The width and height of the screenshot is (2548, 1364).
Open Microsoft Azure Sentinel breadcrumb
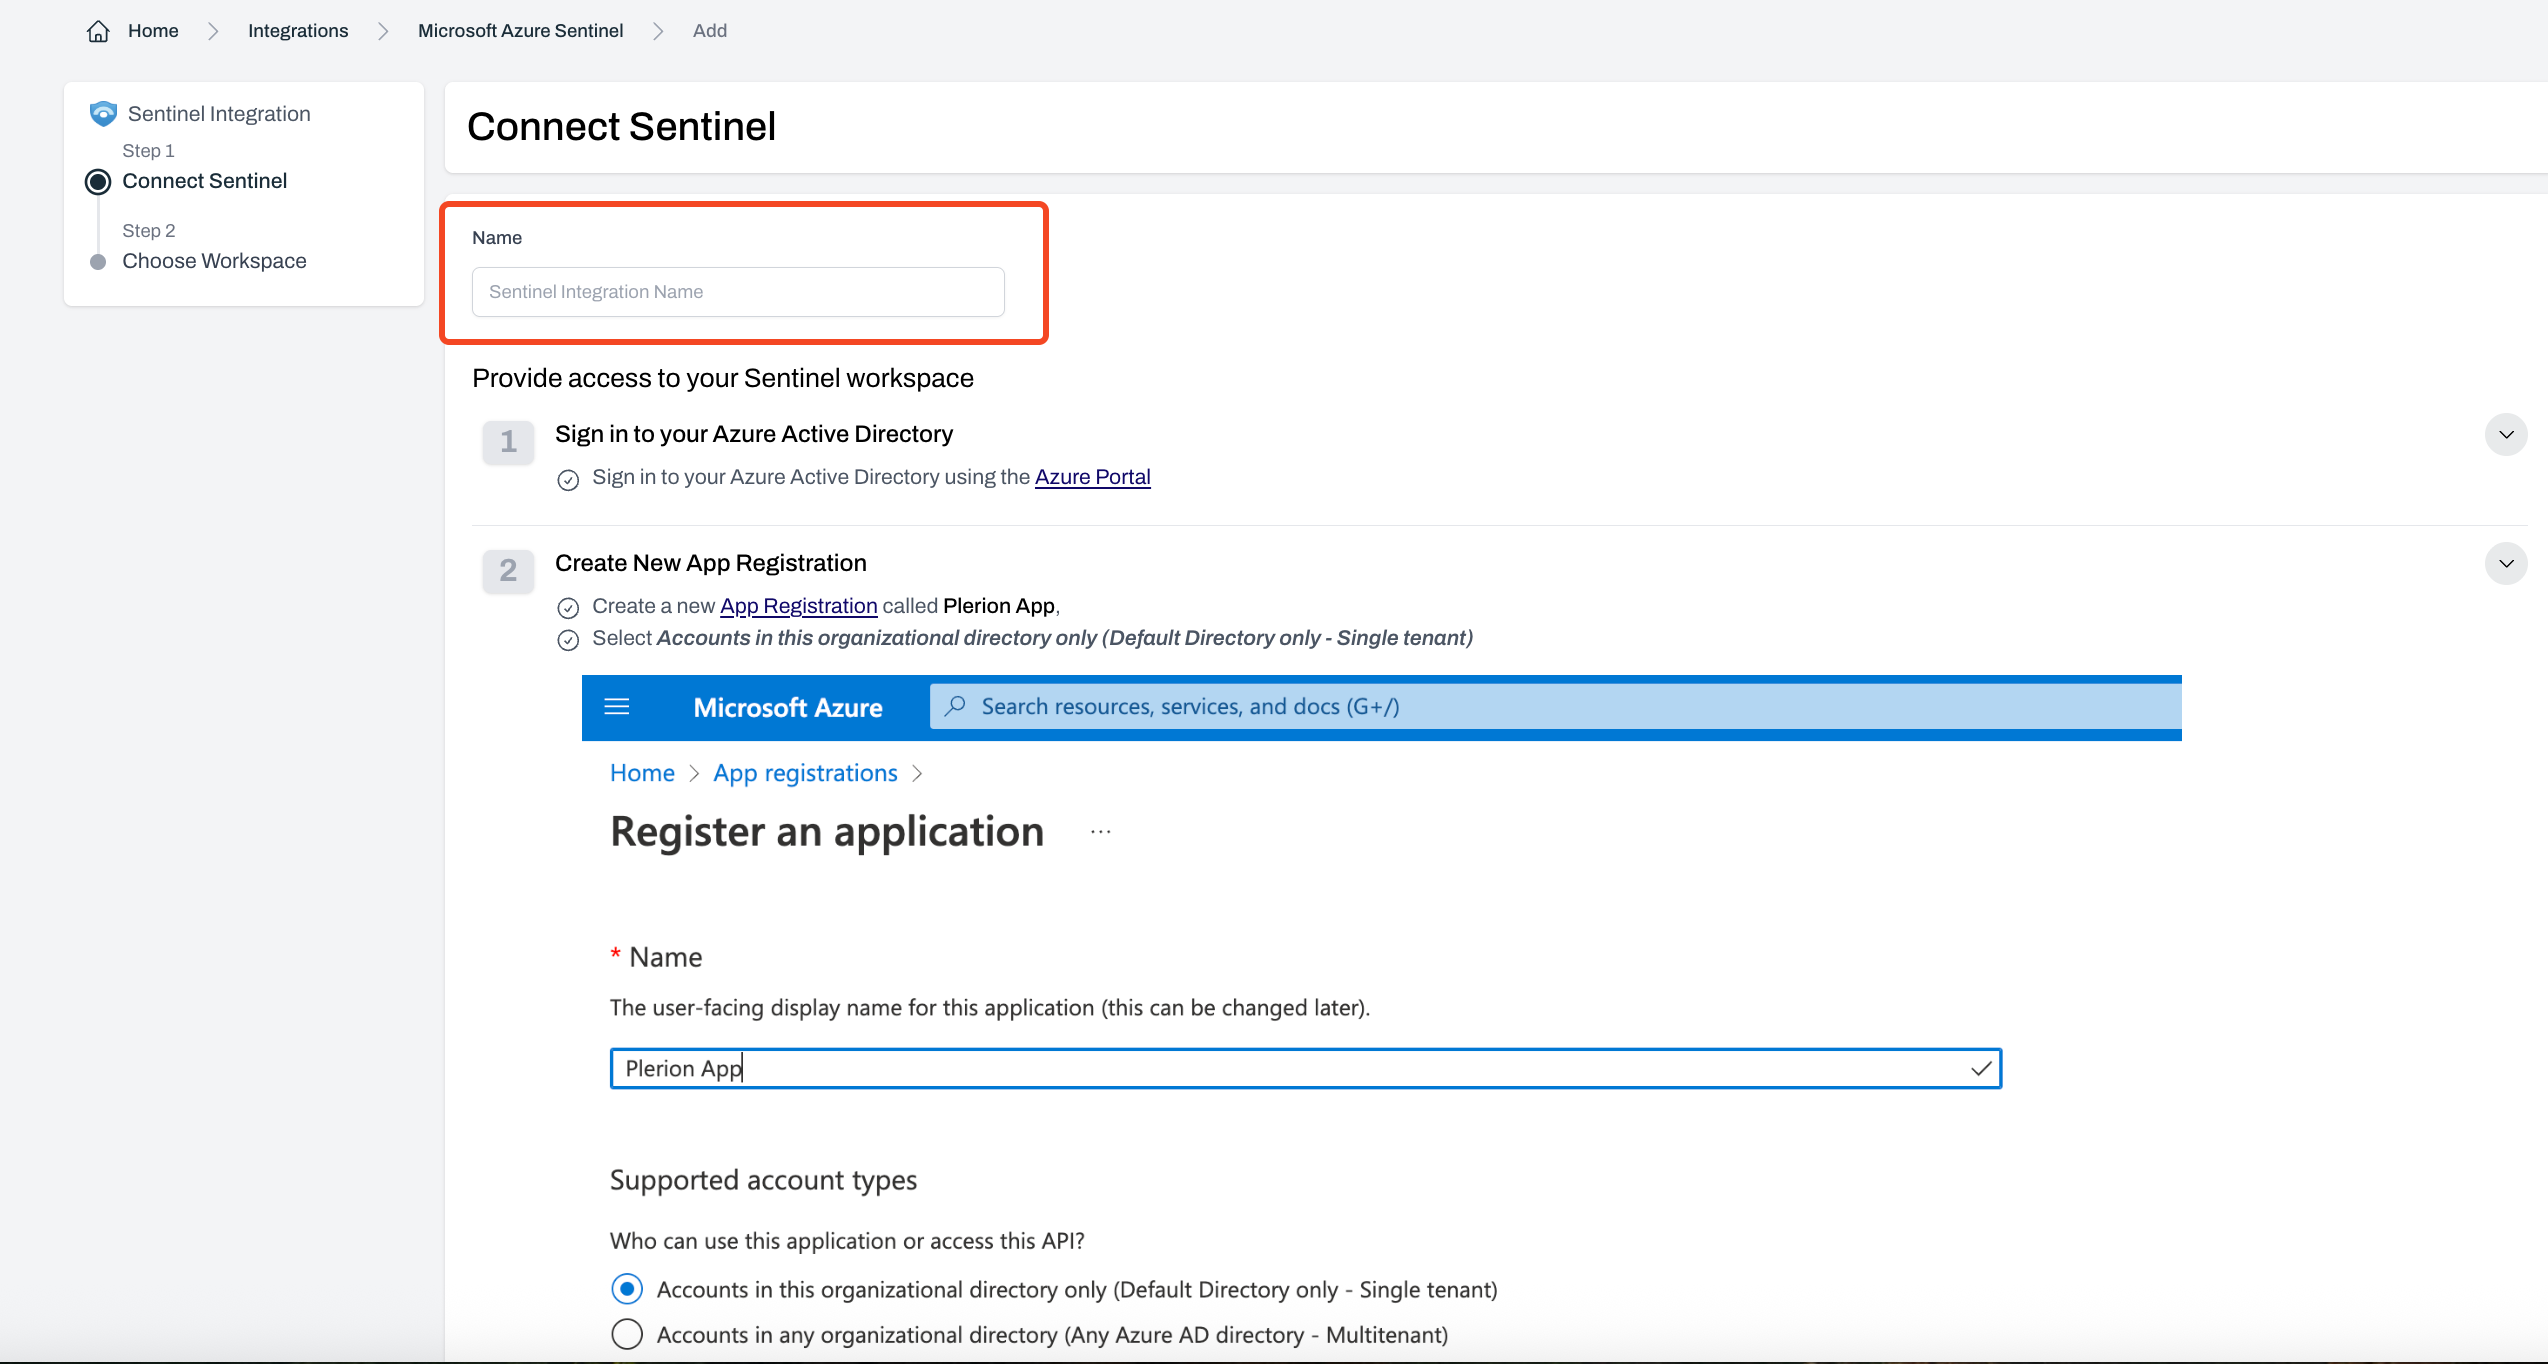(520, 31)
